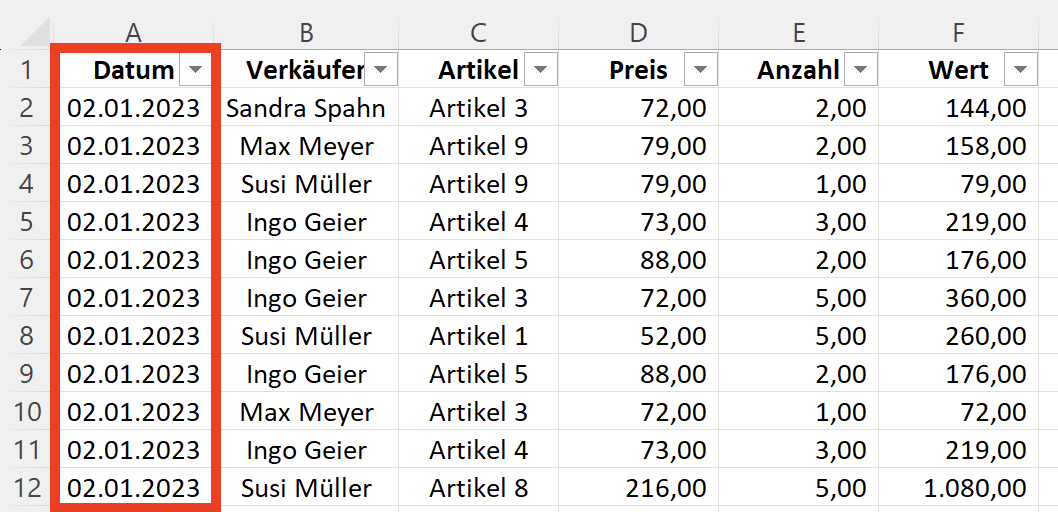Image resolution: width=1058 pixels, height=512 pixels.
Task: Click Artikel 1 in row 8
Action: point(478,335)
